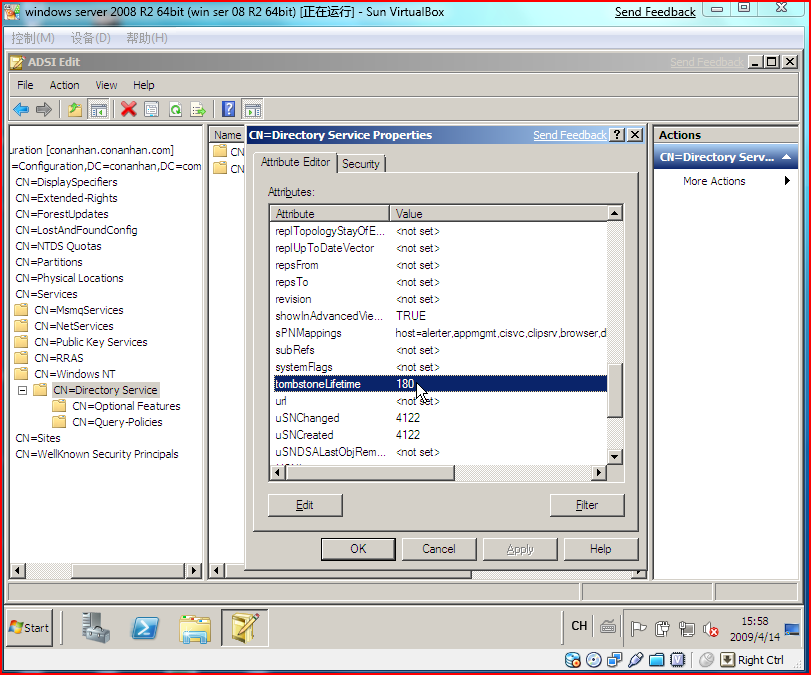Click the Value column header
811x675 pixels.
pyautogui.click(x=499, y=214)
